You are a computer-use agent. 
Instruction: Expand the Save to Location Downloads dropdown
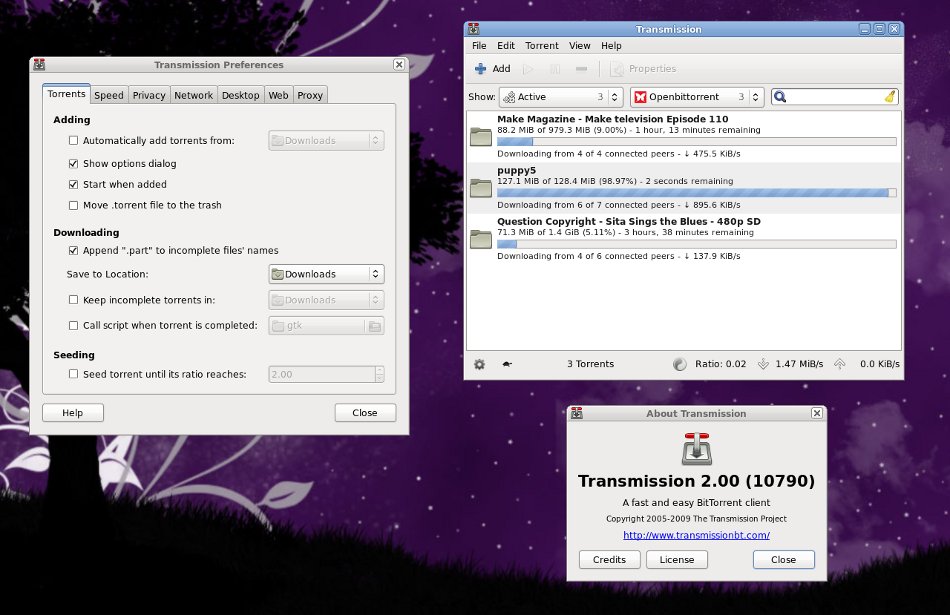(x=326, y=274)
